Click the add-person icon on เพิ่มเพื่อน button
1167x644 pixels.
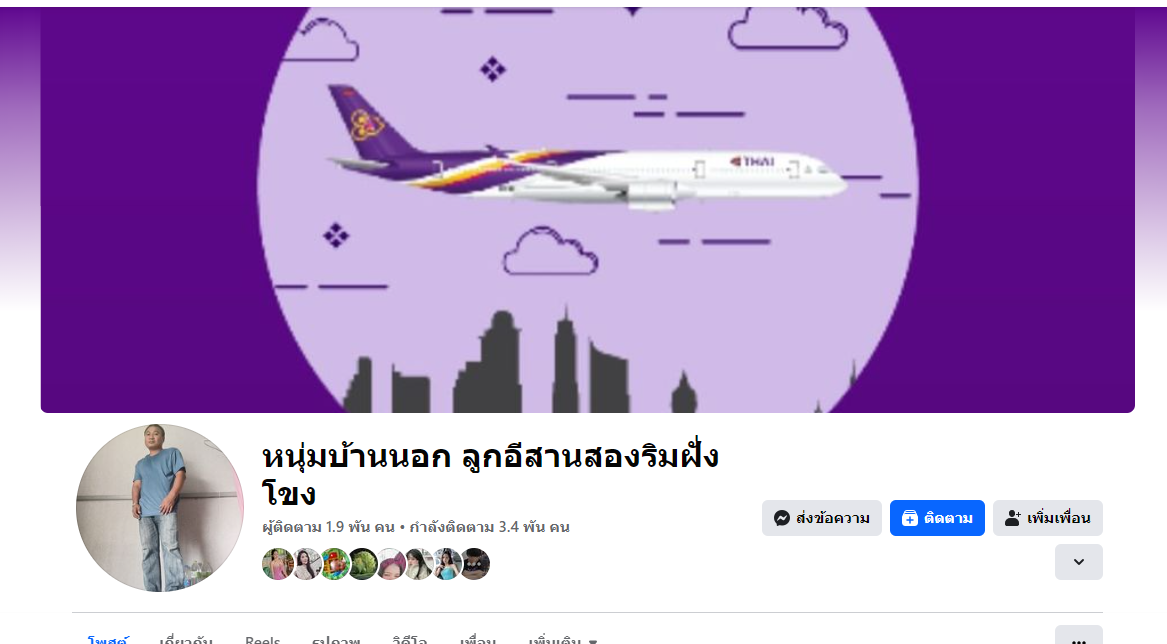tap(1012, 518)
